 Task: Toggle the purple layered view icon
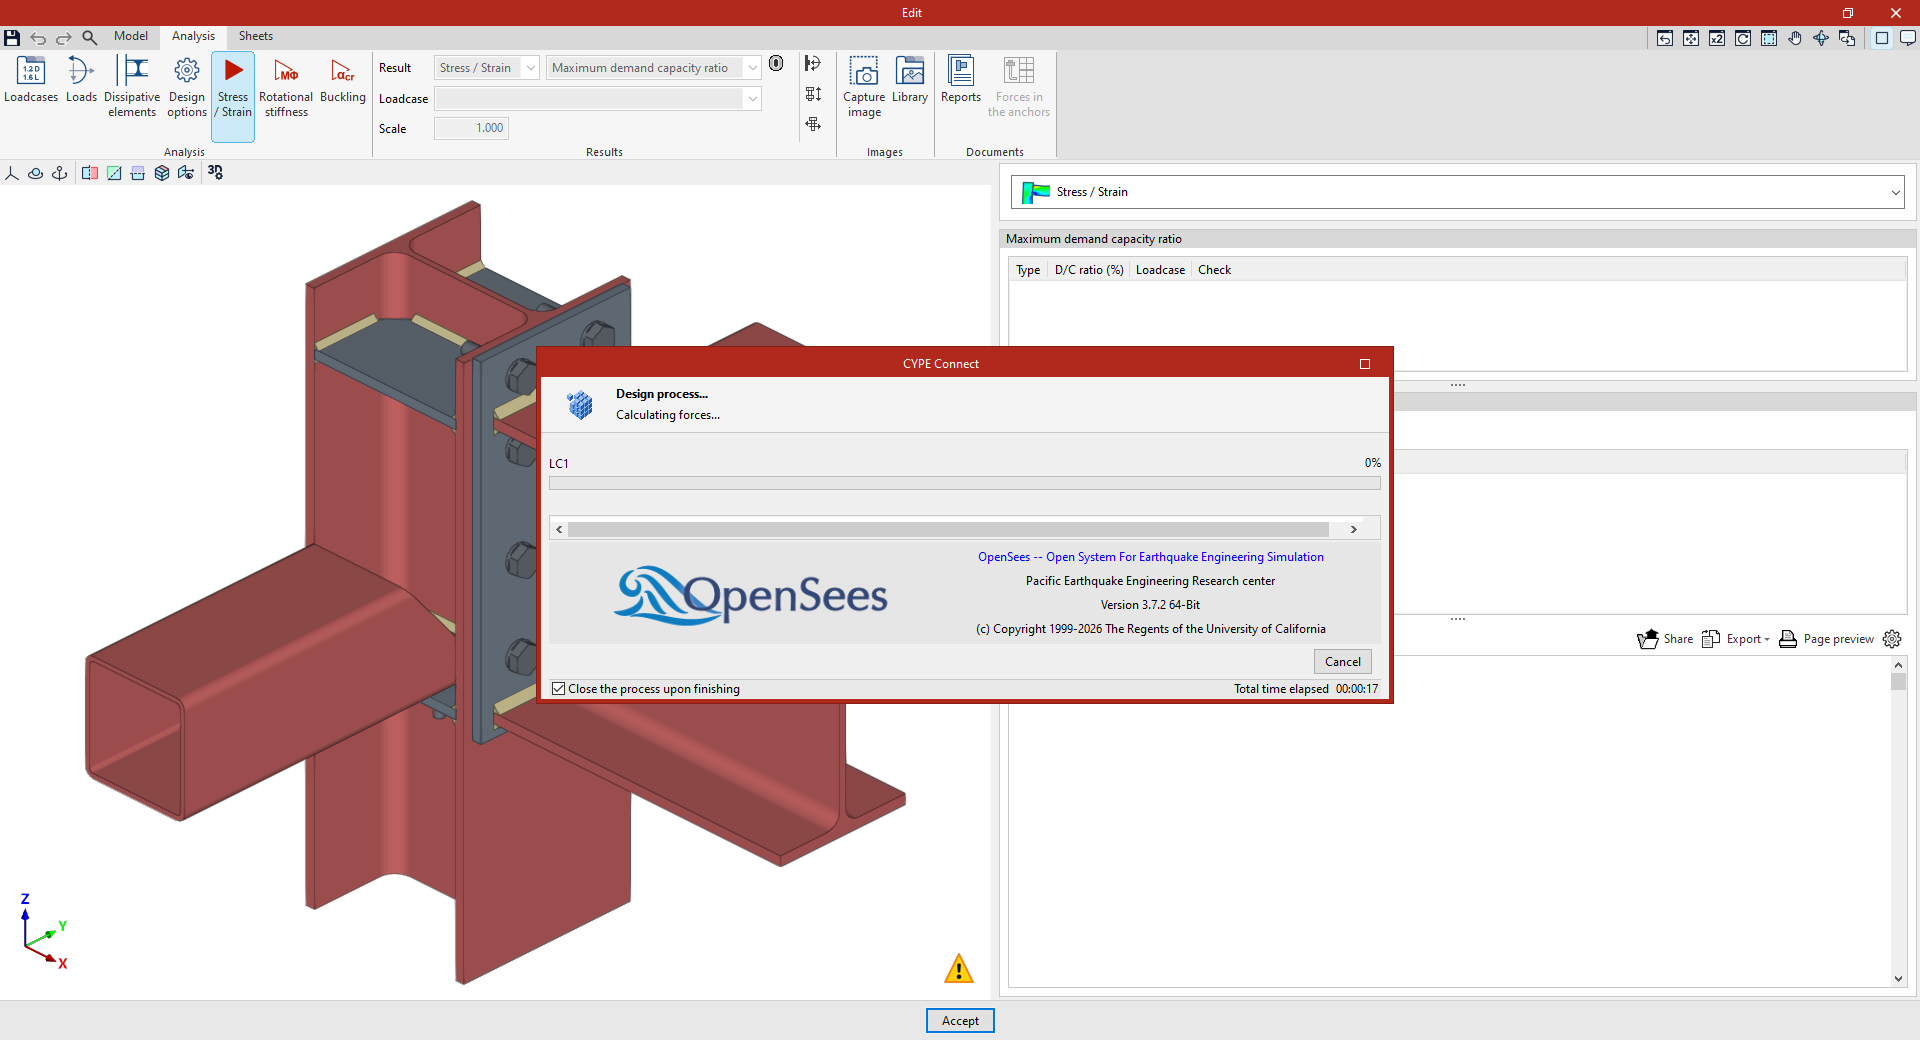point(138,173)
